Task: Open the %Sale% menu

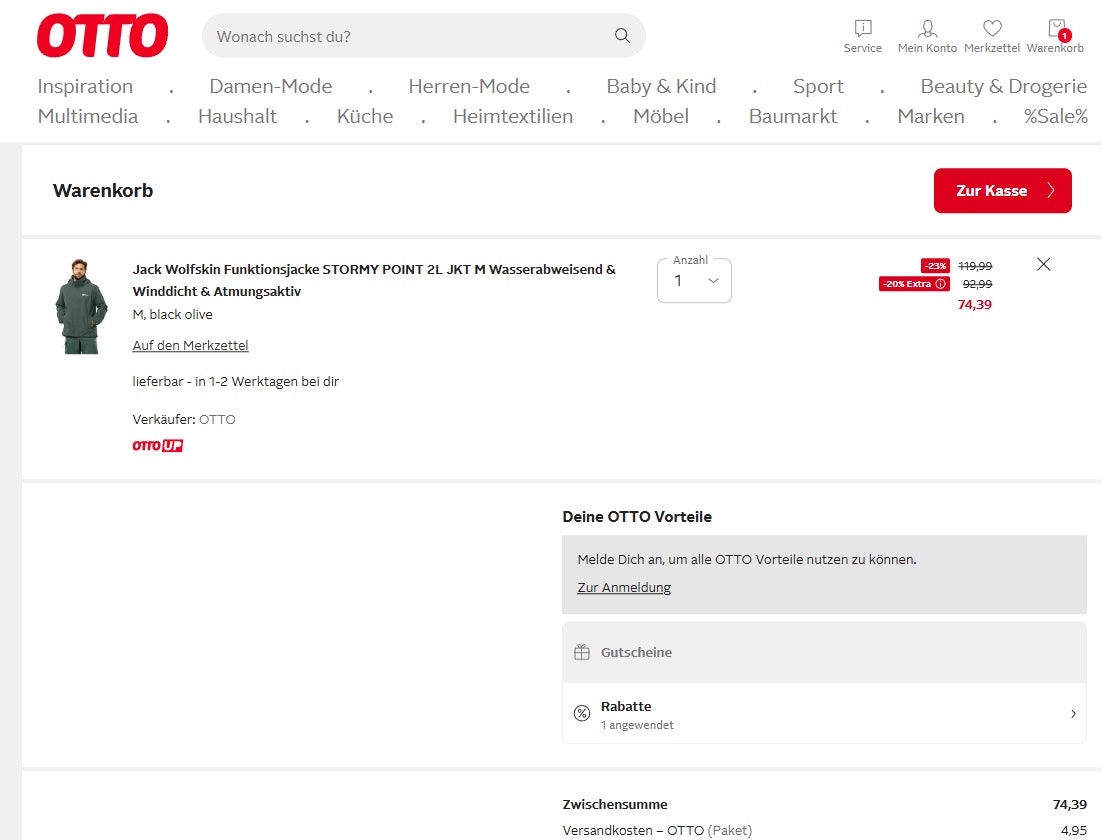Action: point(1055,116)
